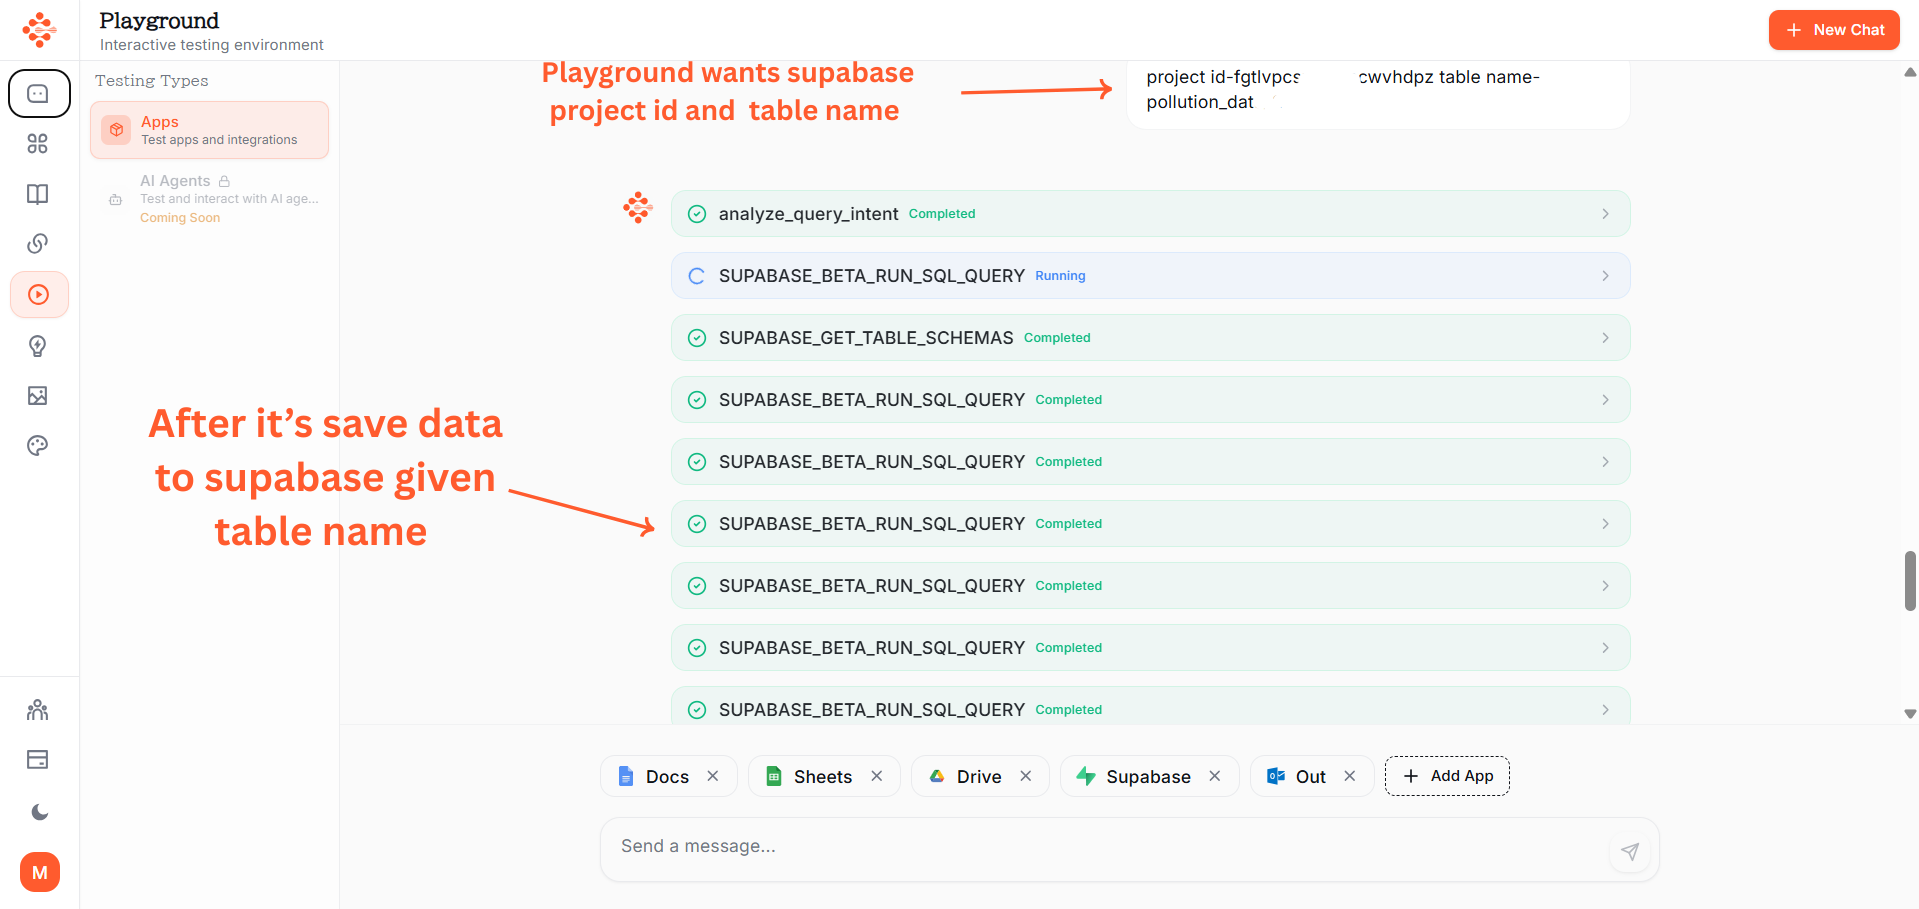1919x909 pixels.
Task: Open the apps grid sidebar icon
Action: [38, 144]
